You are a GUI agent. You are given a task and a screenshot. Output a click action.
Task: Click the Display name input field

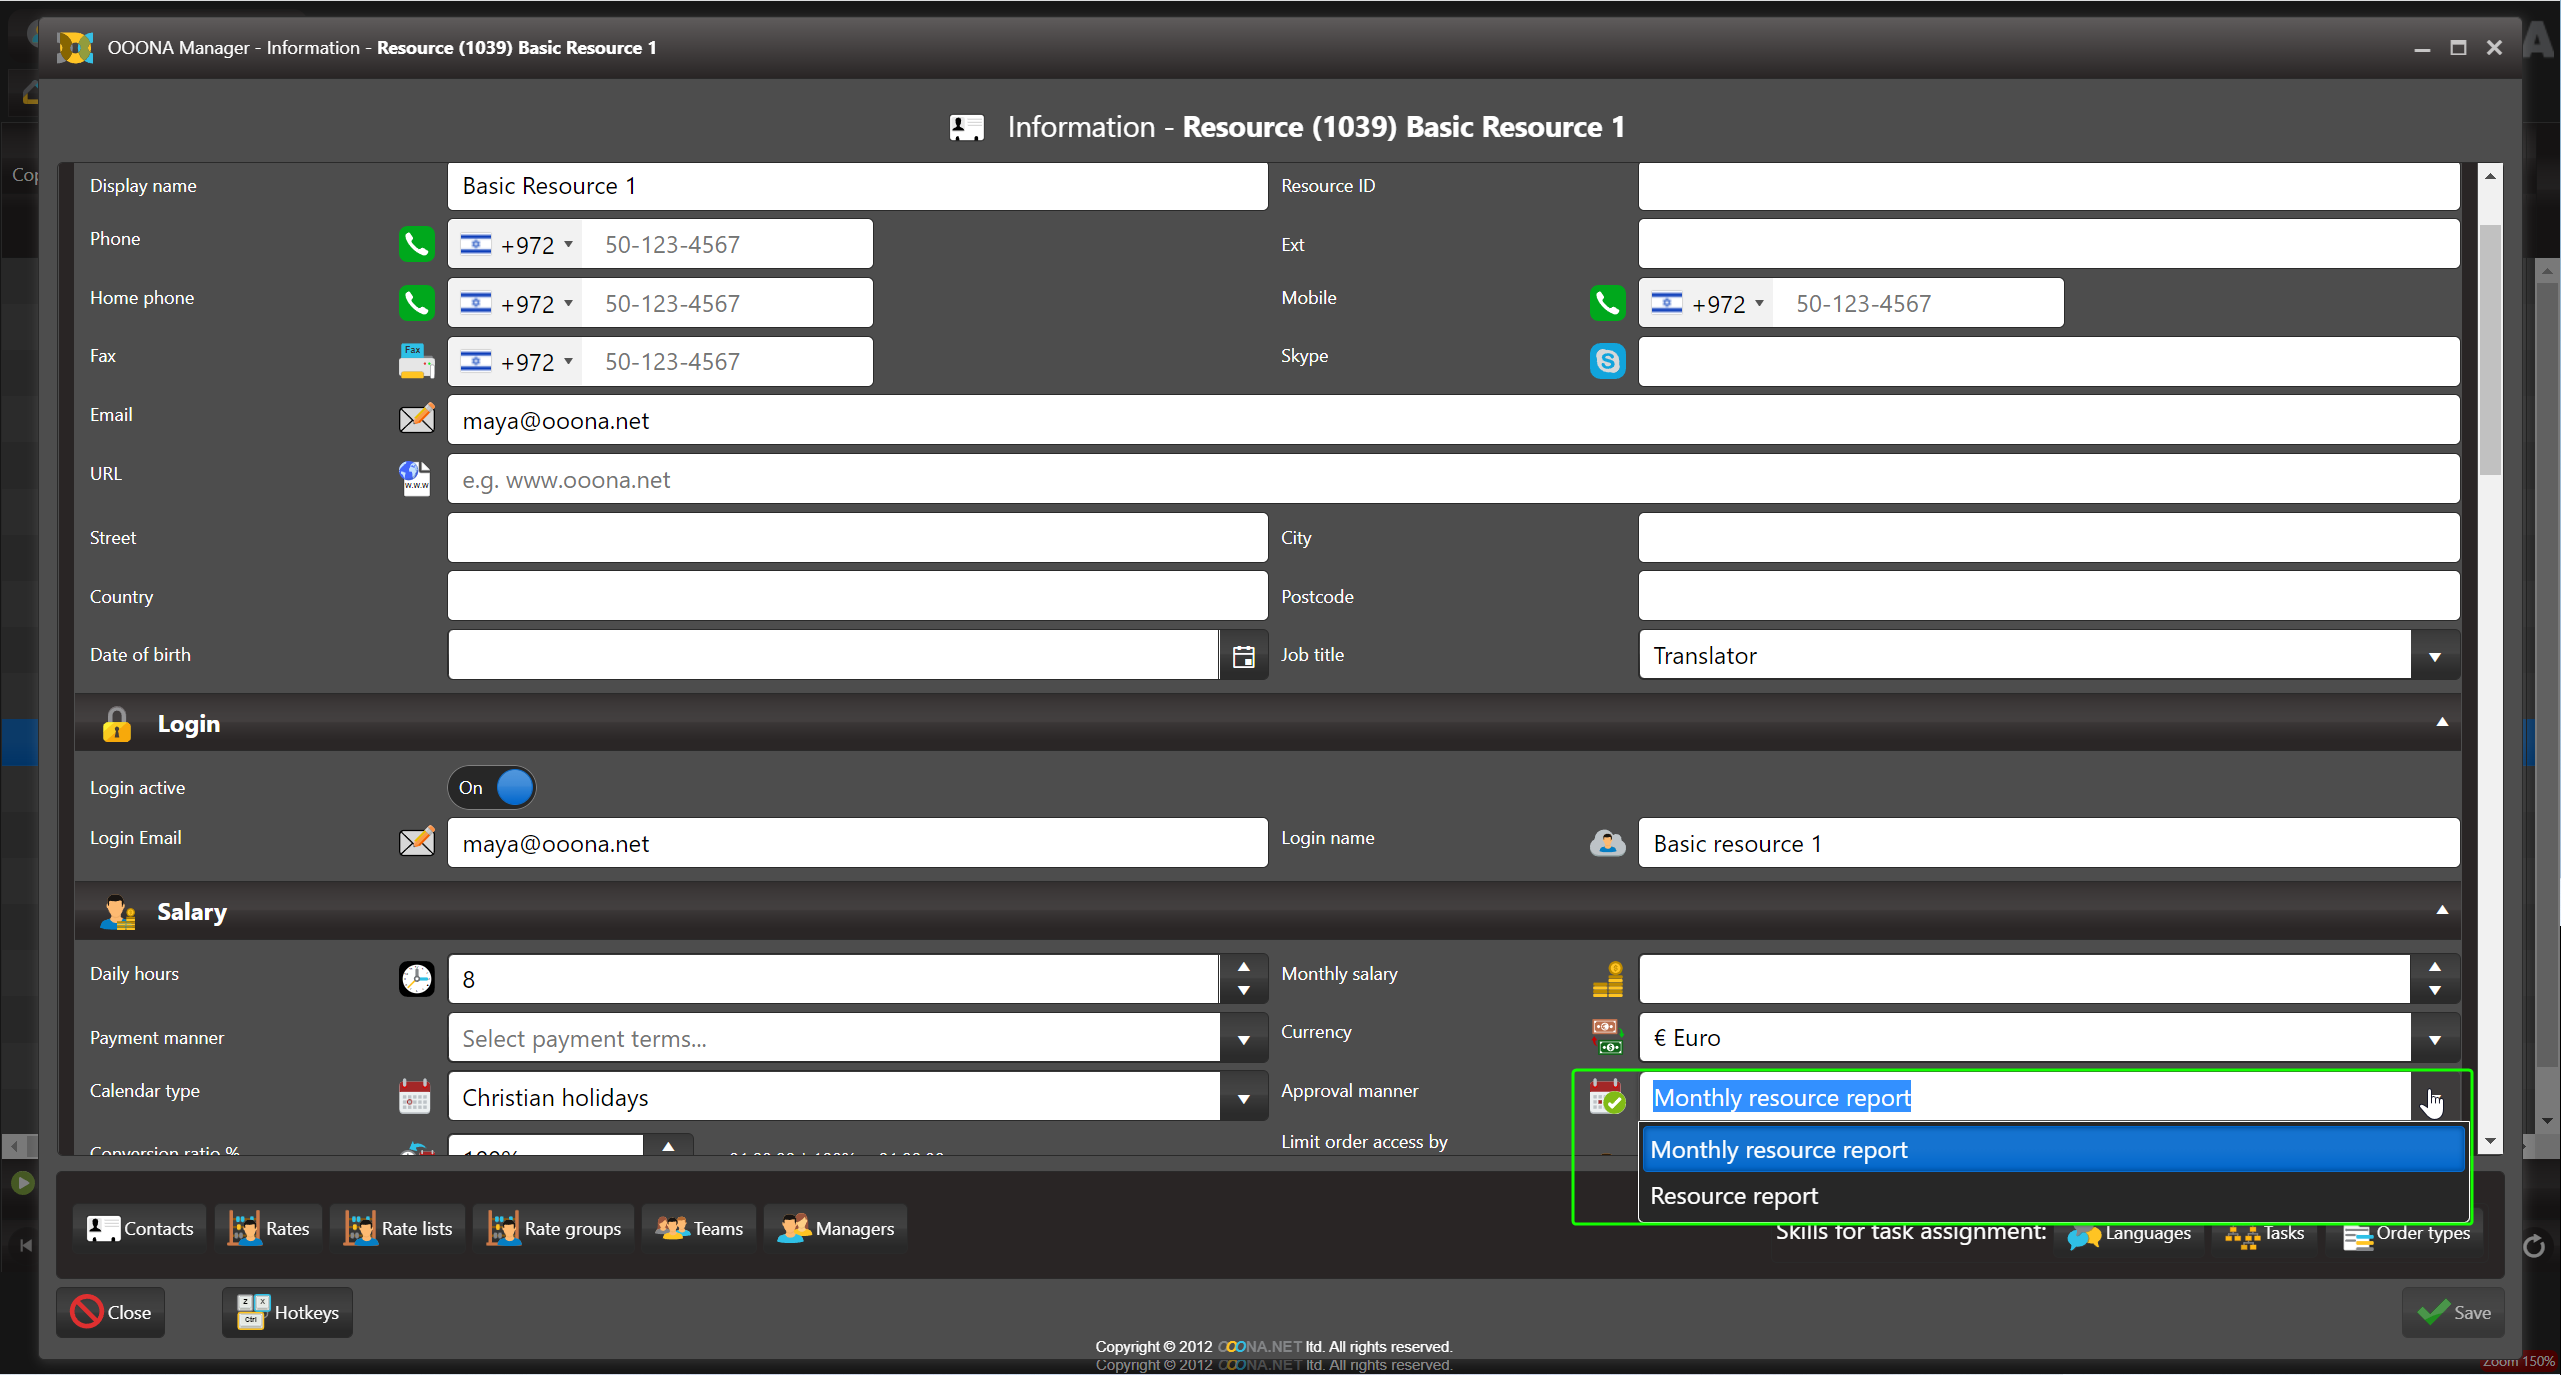856,186
